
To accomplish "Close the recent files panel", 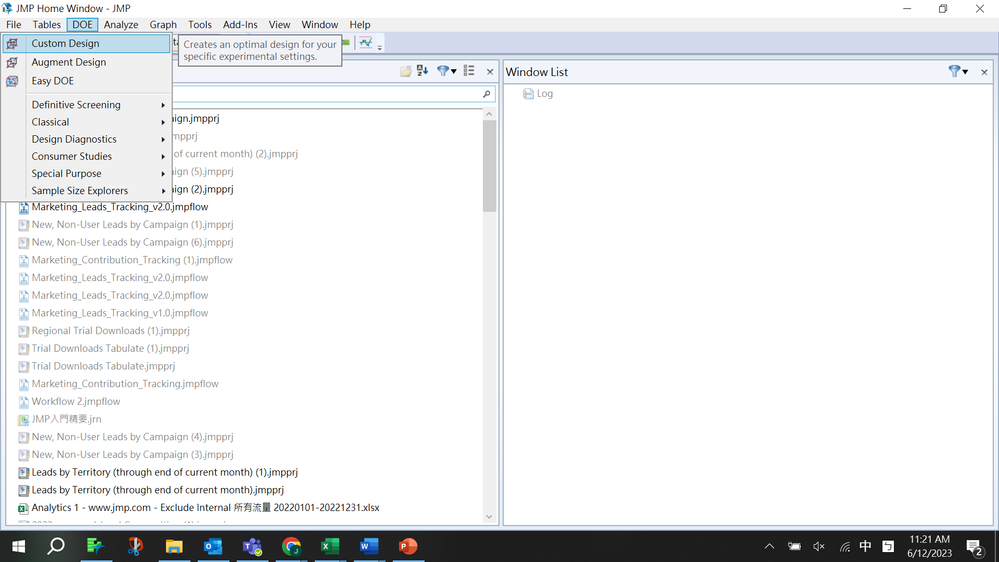I will (490, 72).
